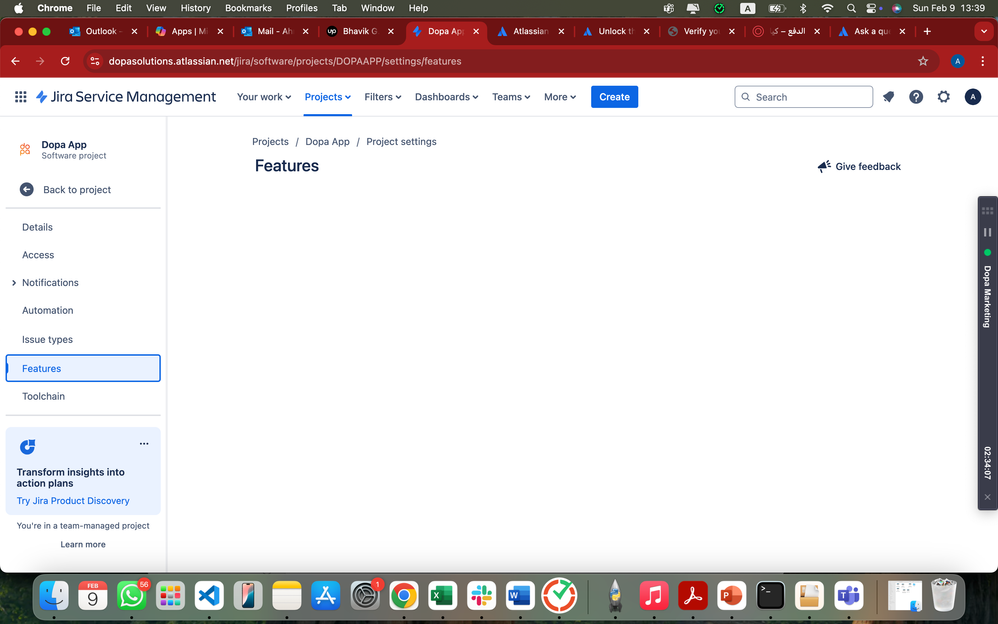Open the help question-mark icon
This screenshot has height=624, width=998.
pos(915,96)
